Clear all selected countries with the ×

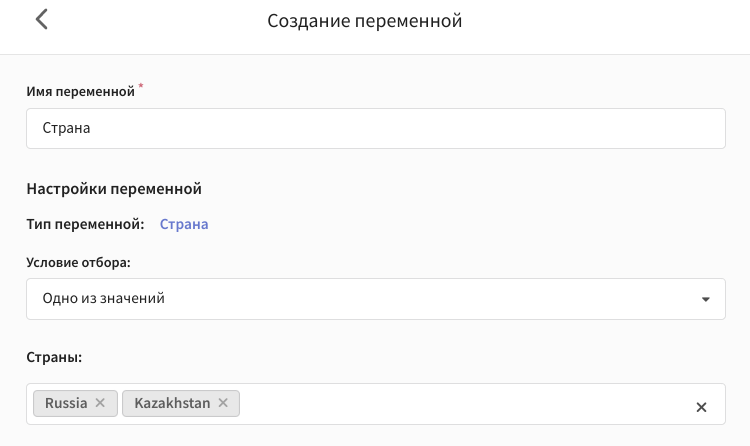point(701,407)
